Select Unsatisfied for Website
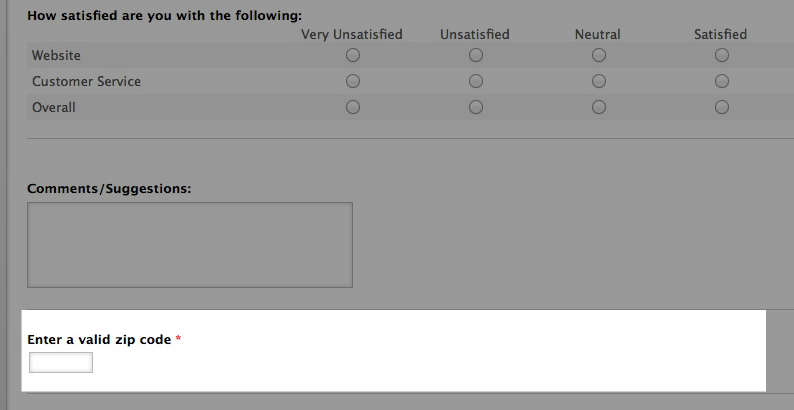This screenshot has height=410, width=794. [x=475, y=55]
